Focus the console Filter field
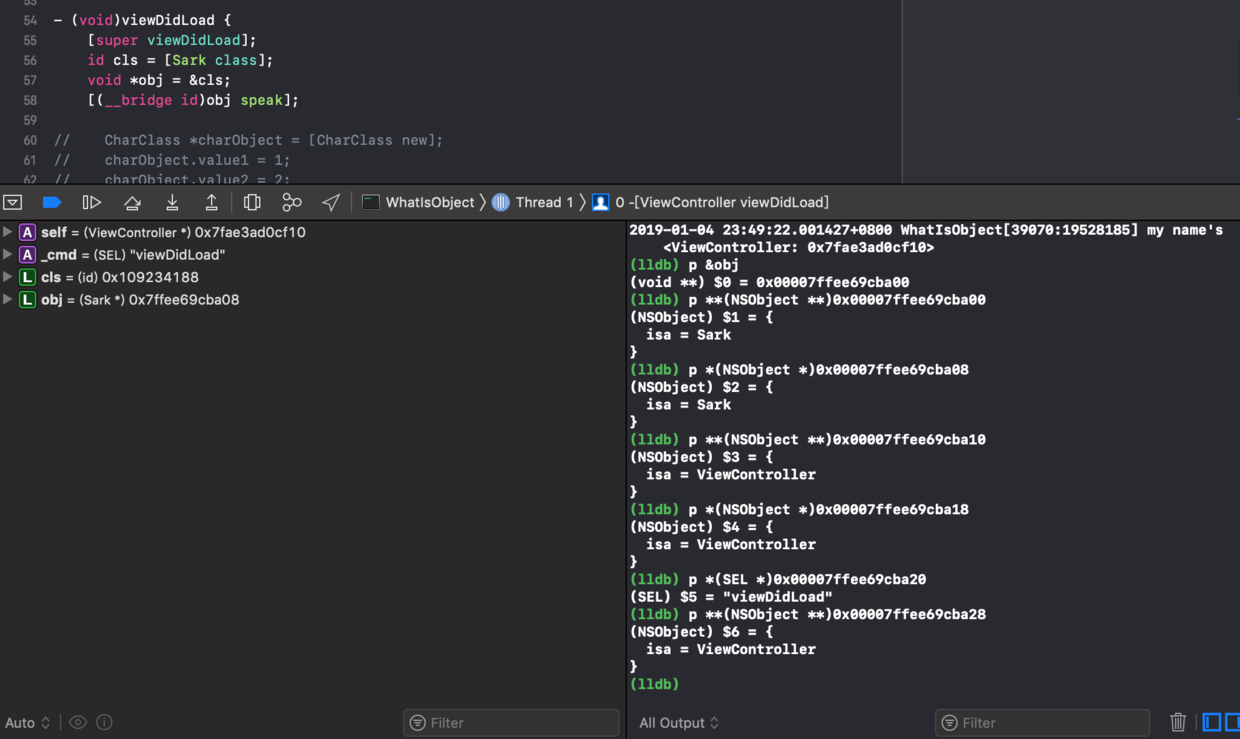 1042,723
